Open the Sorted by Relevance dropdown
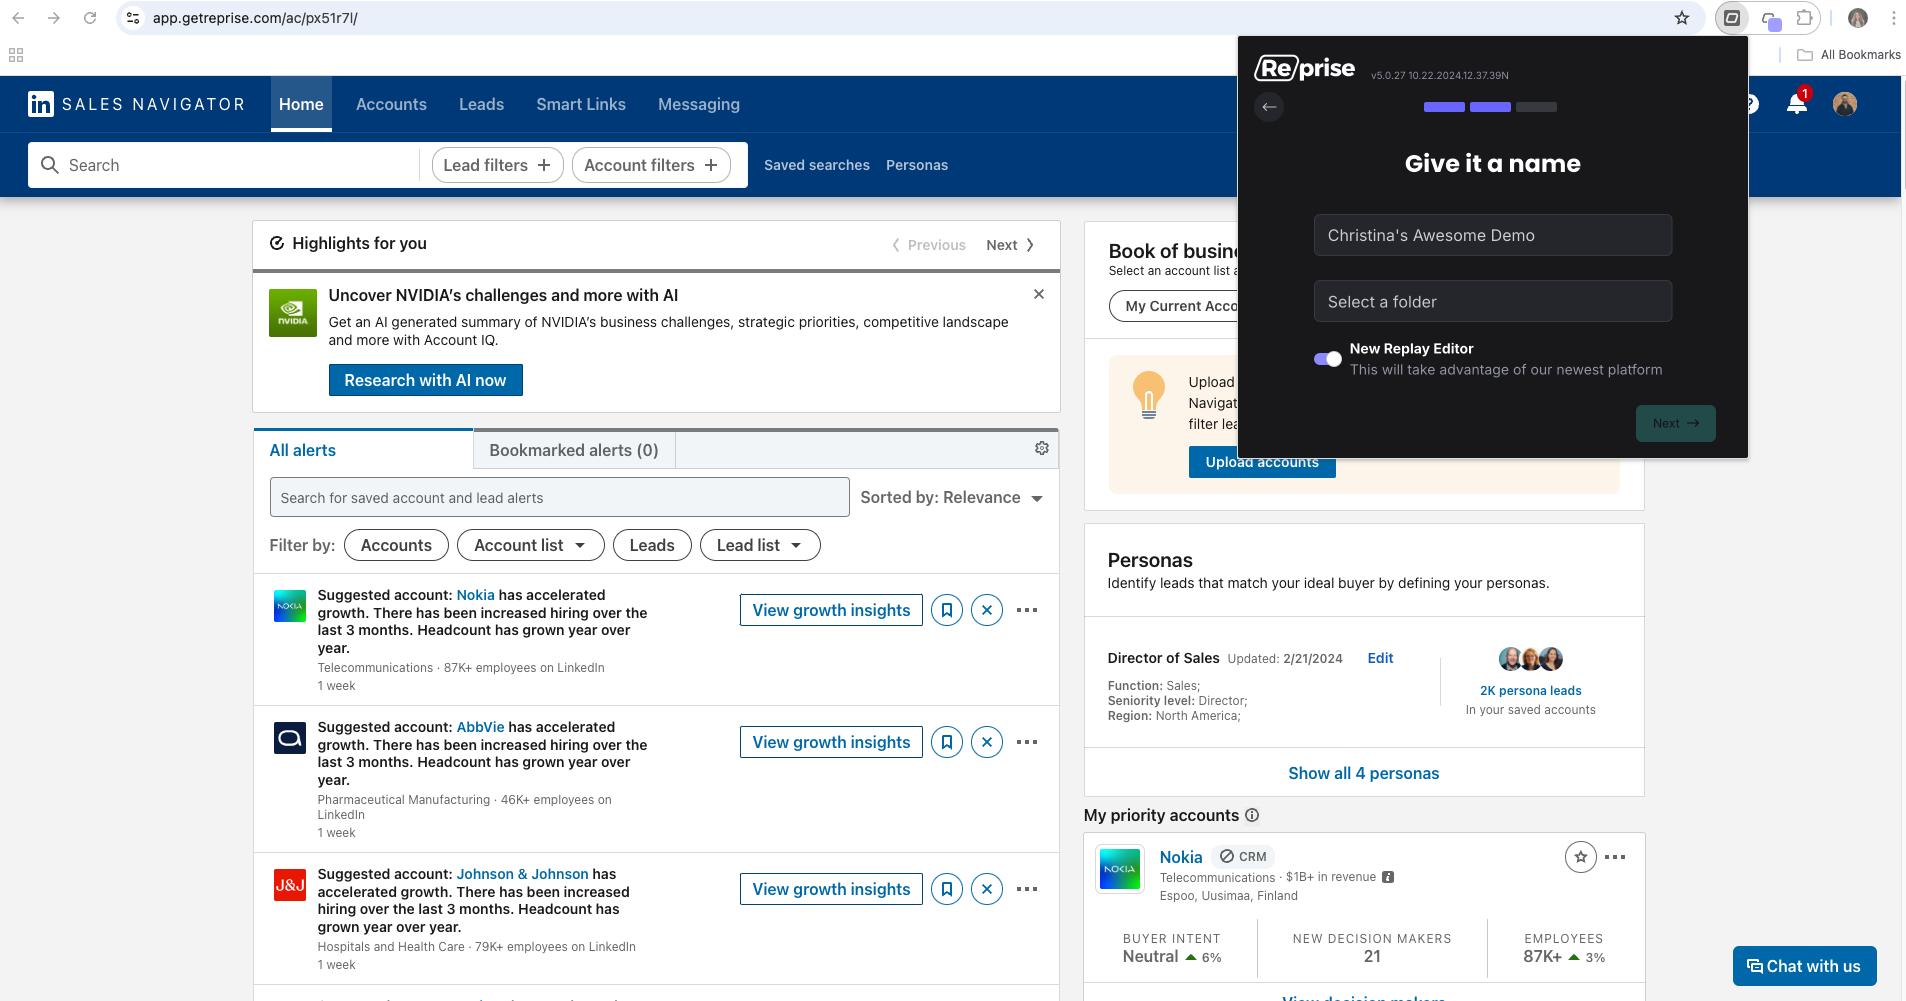Image resolution: width=1906 pixels, height=1001 pixels. pyautogui.click(x=951, y=498)
